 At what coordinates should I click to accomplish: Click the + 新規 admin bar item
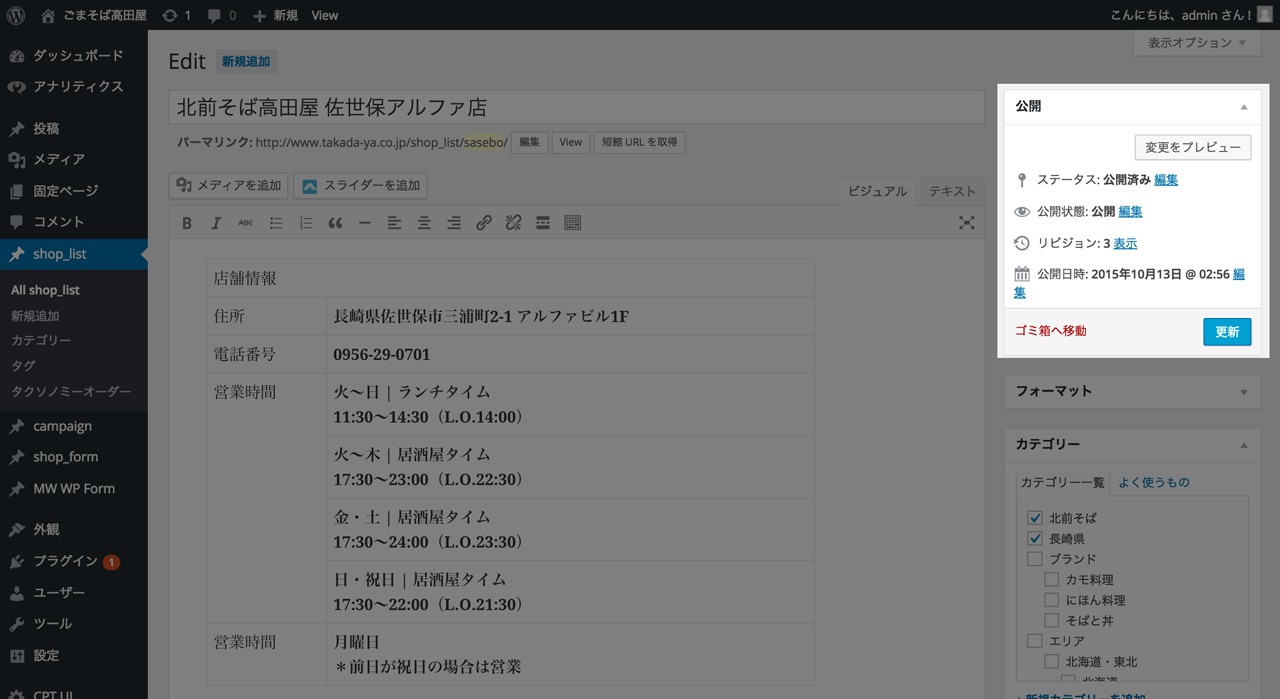(x=275, y=15)
